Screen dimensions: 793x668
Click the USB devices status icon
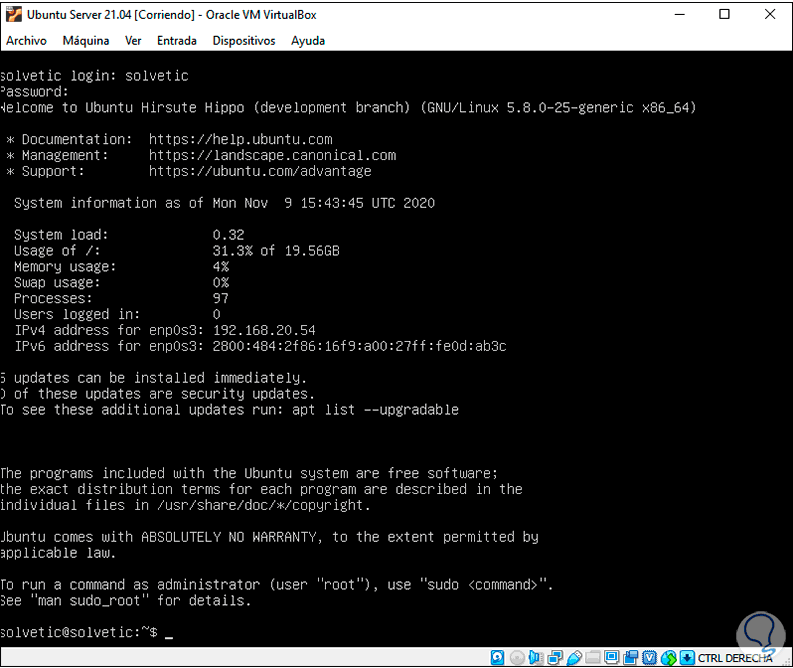pyautogui.click(x=574, y=657)
